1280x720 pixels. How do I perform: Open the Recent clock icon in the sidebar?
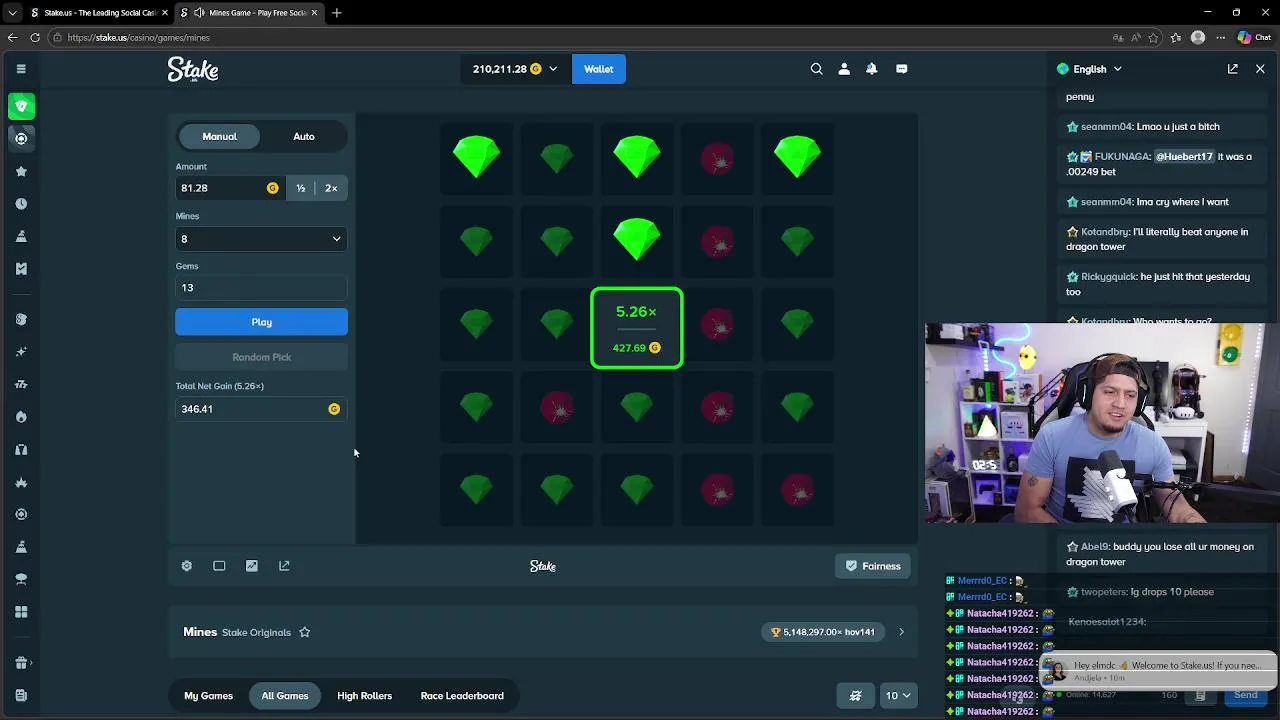(x=21, y=203)
